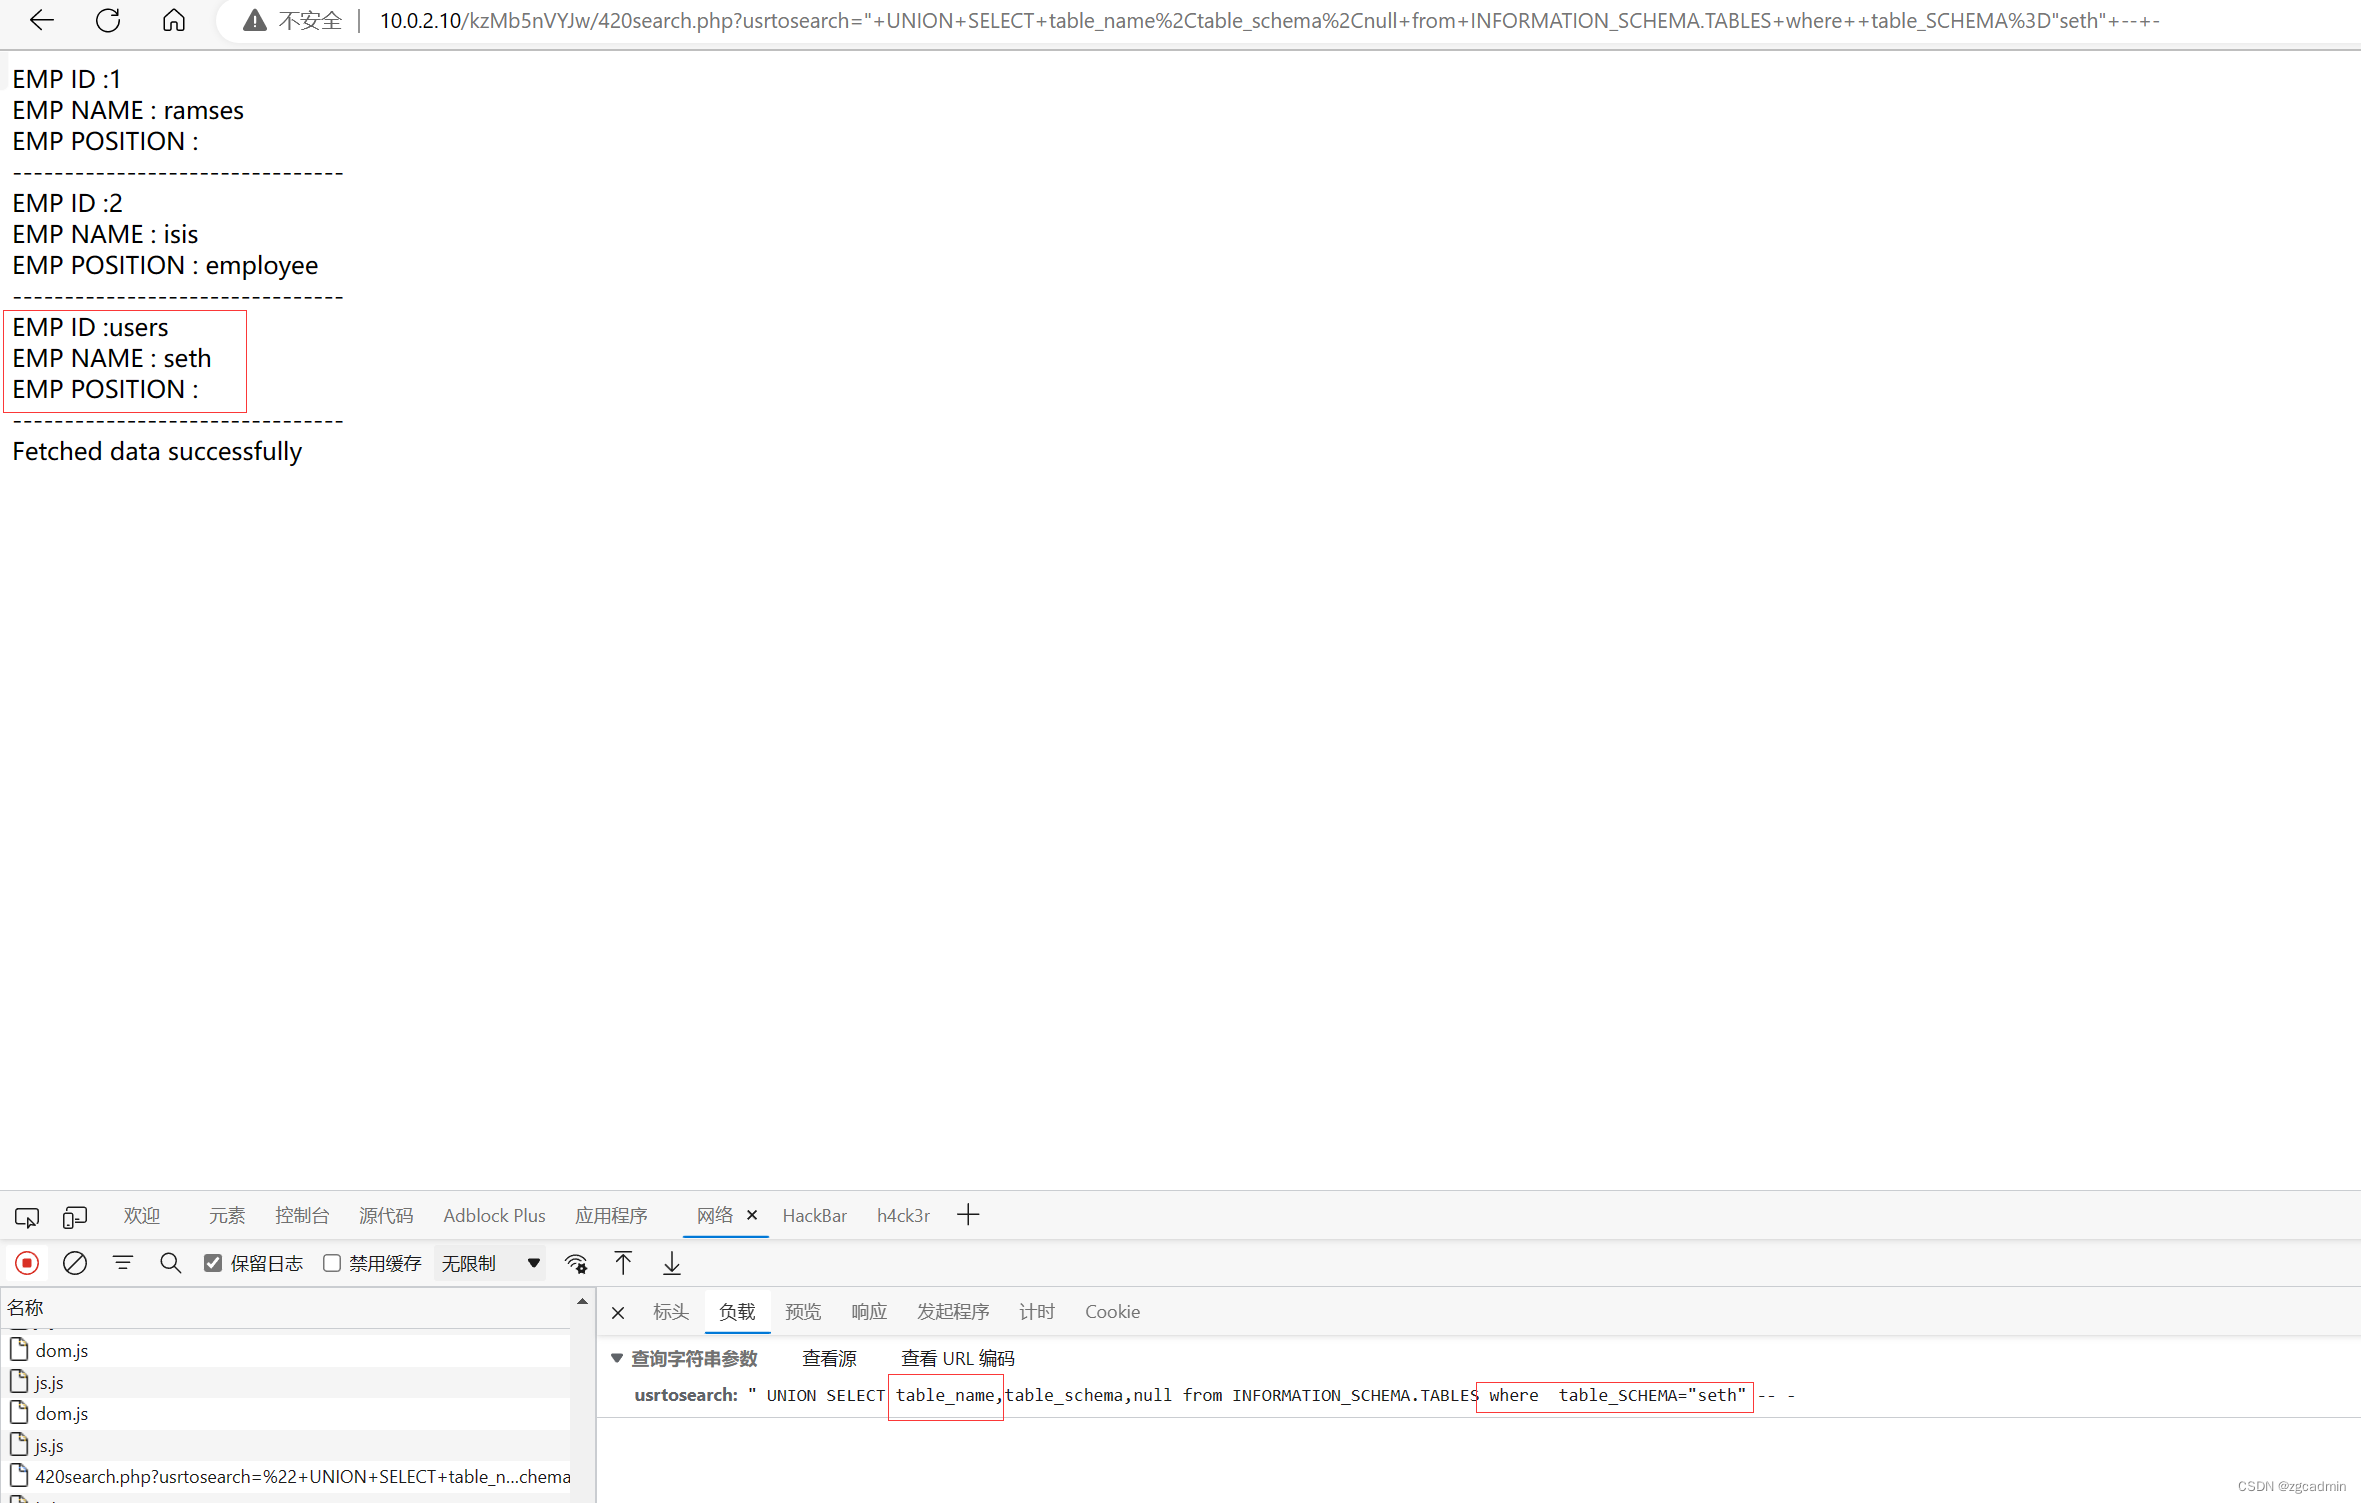Screen dimensions: 2361x1503
Task: Switch to the 计时 details tab
Action: 1037,1311
